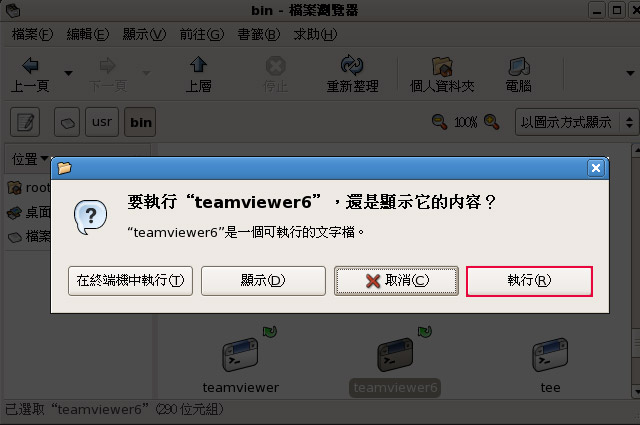Click the window menu icon in titlebar
640x425 pixels.
[13, 10]
